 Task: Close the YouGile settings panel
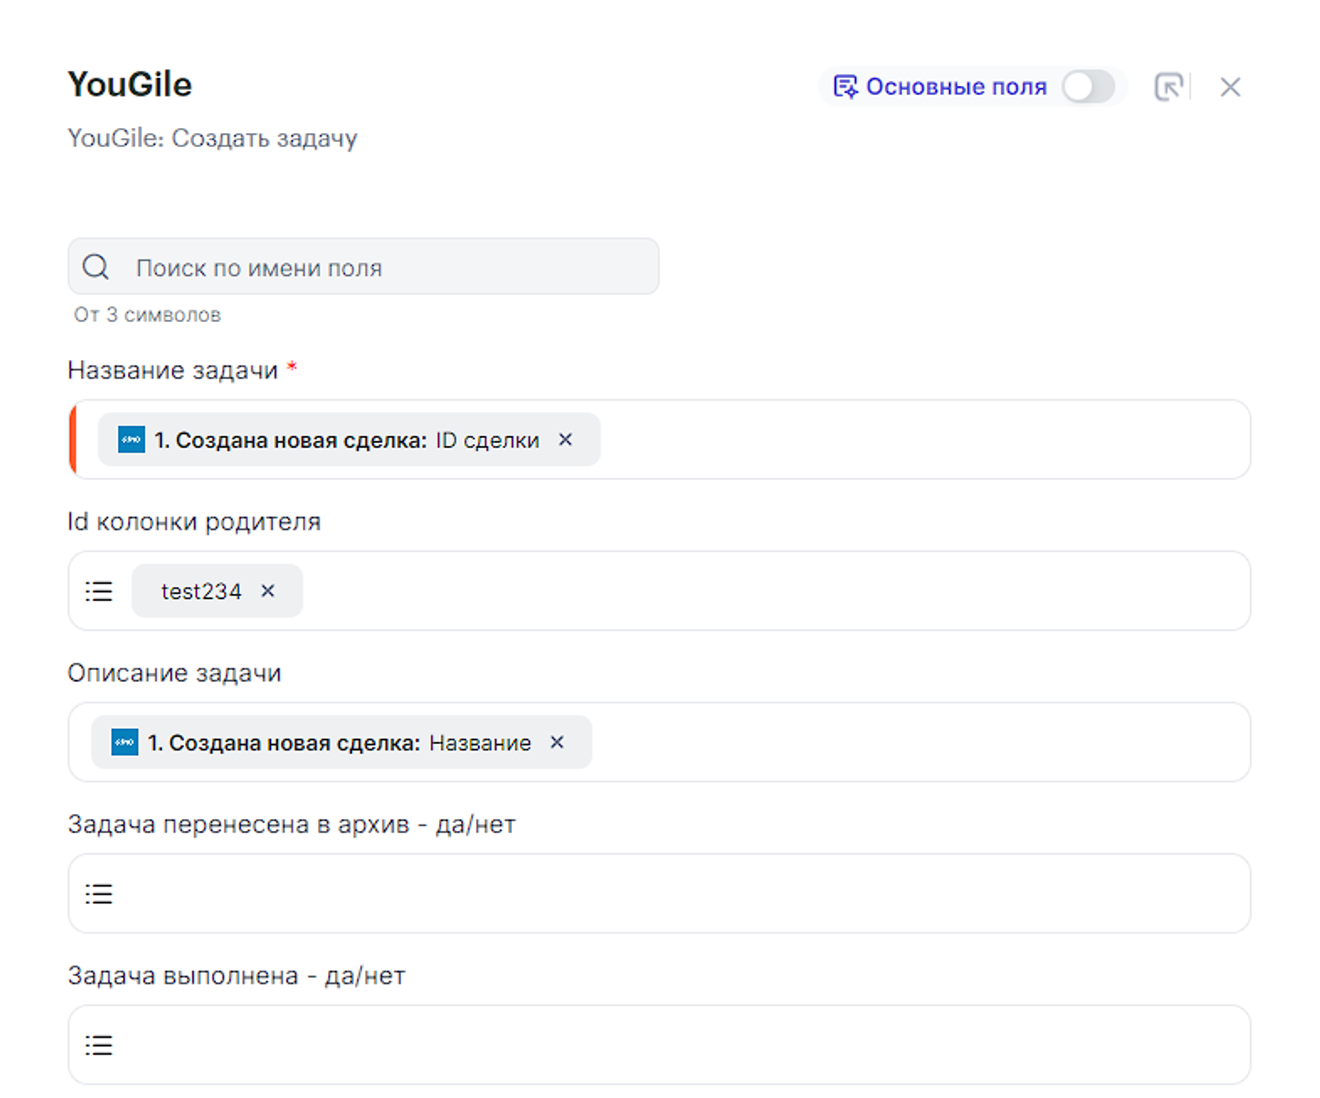pyautogui.click(x=1230, y=87)
